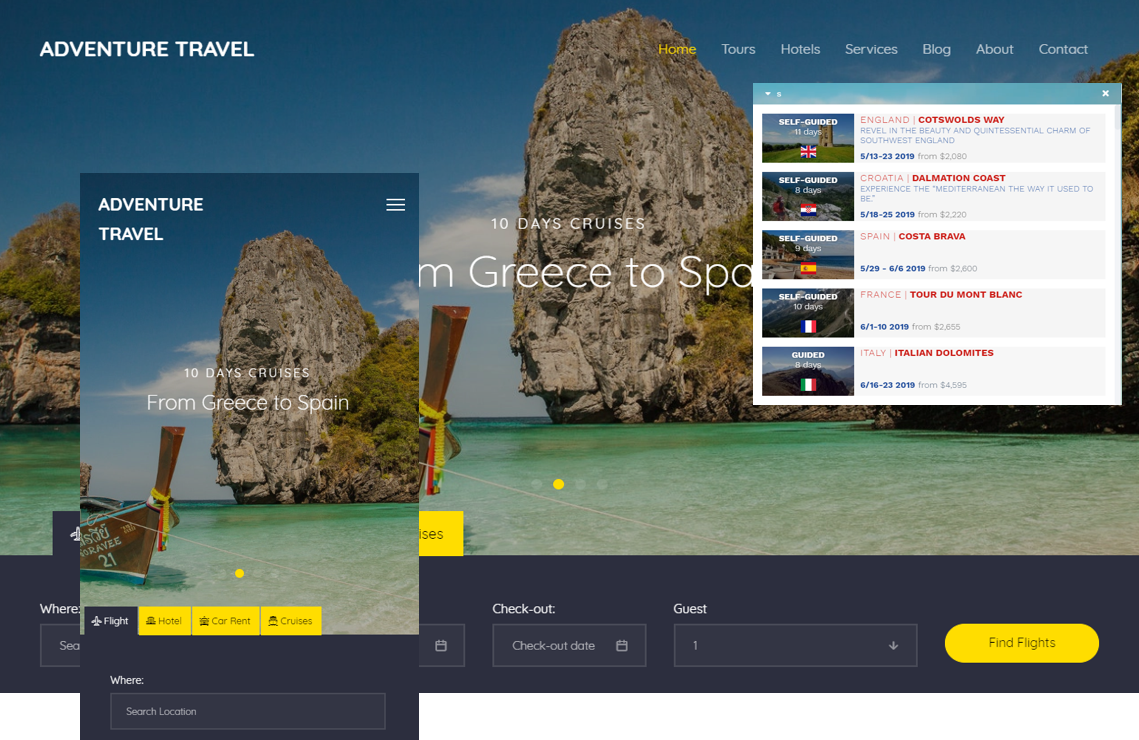Click the French flag on Tour du Mont Blanc
The image size is (1139, 740).
point(807,326)
